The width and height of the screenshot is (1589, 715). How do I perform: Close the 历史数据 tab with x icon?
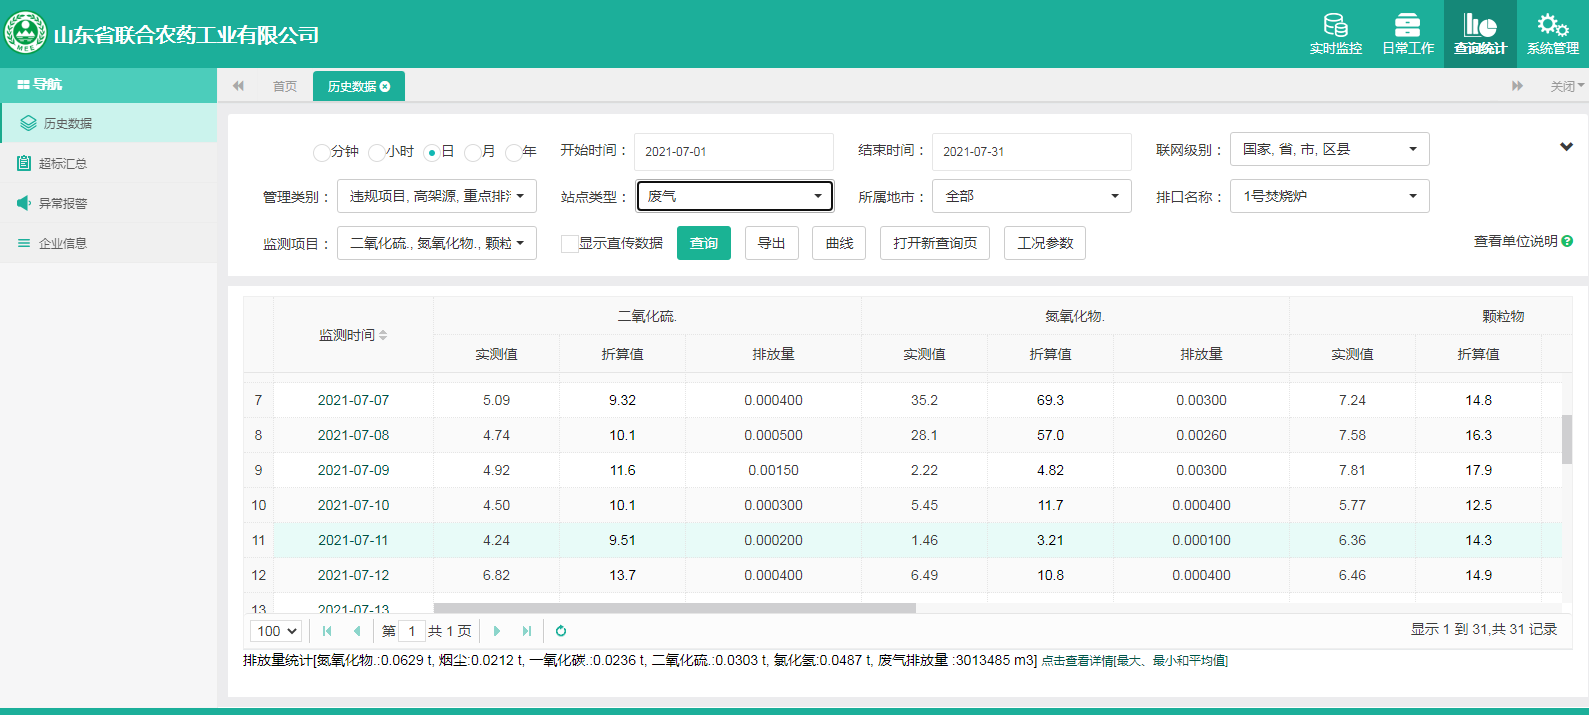[x=385, y=87]
